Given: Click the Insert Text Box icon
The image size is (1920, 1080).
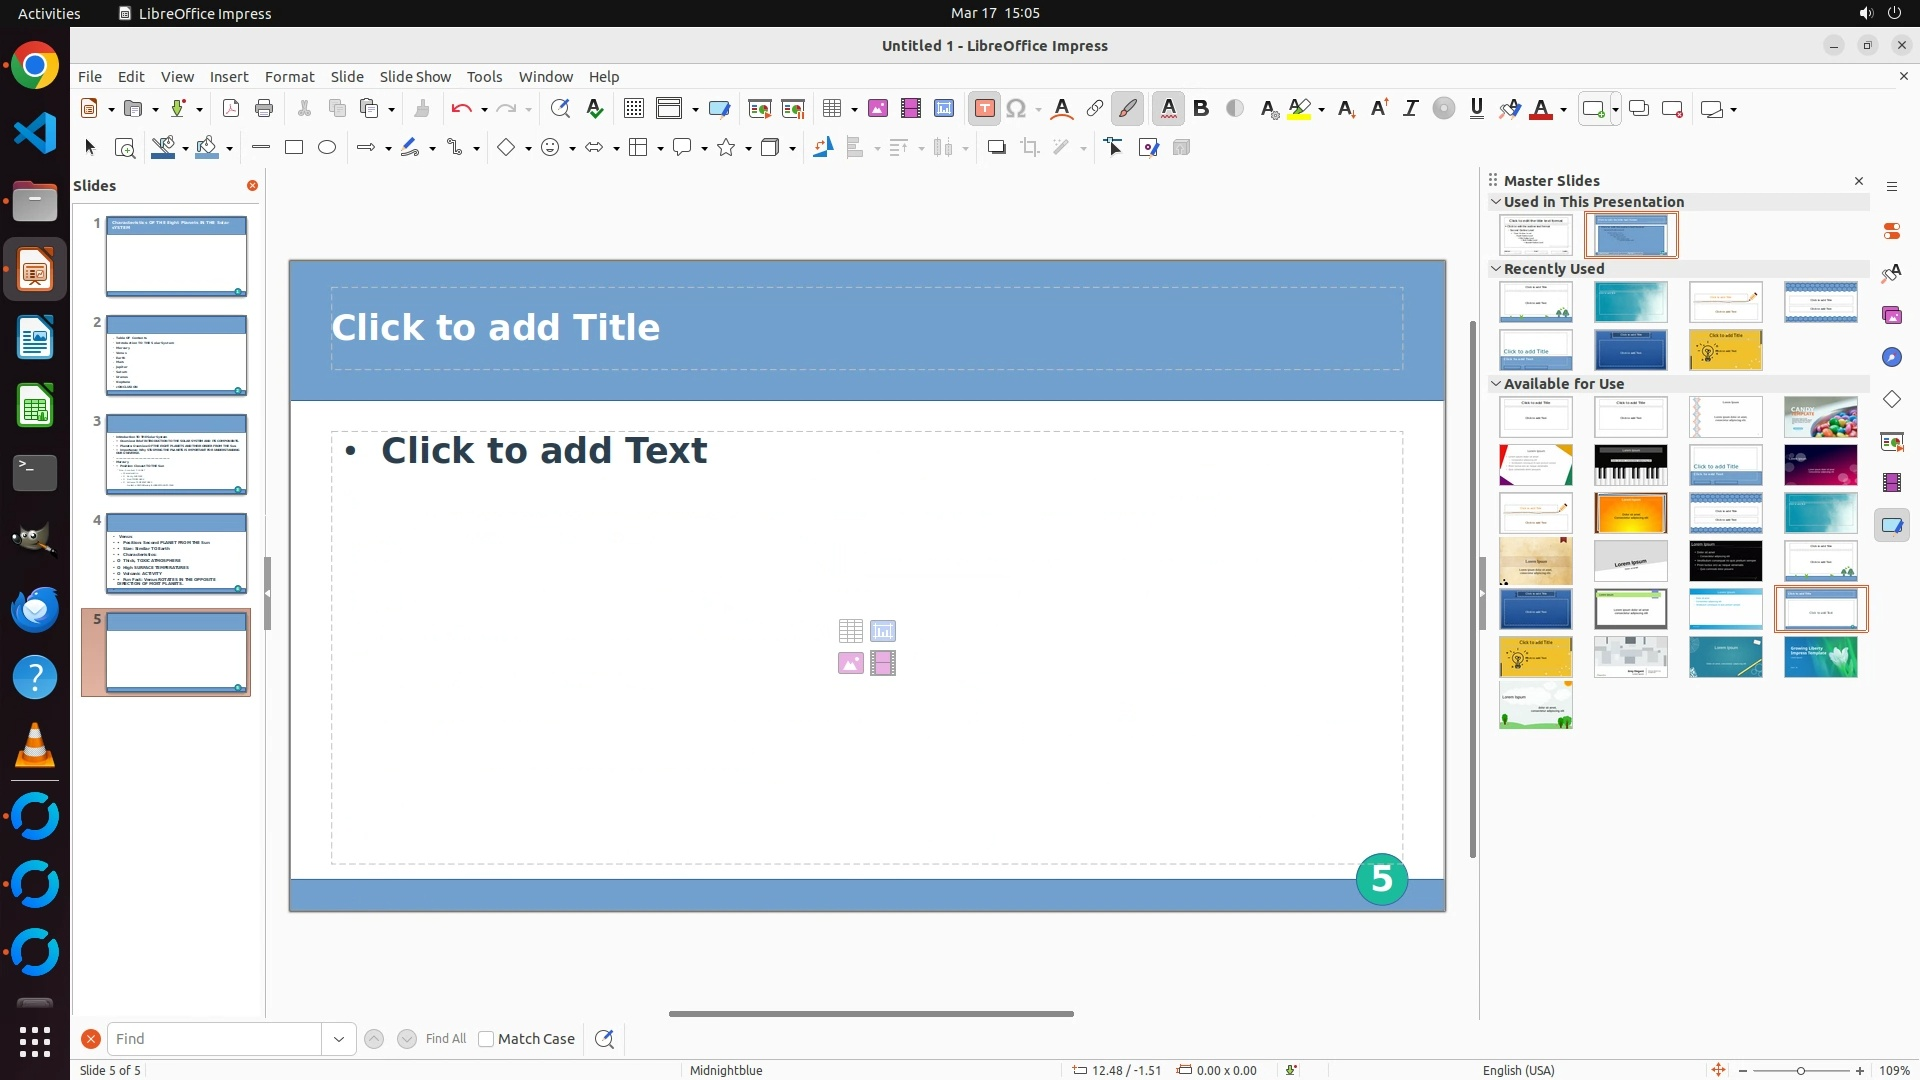Looking at the screenshot, I should 984,109.
